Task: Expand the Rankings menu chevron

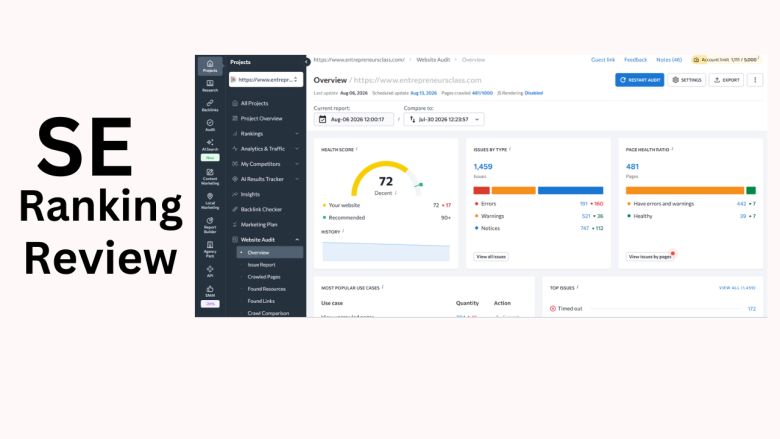Action: [297, 134]
